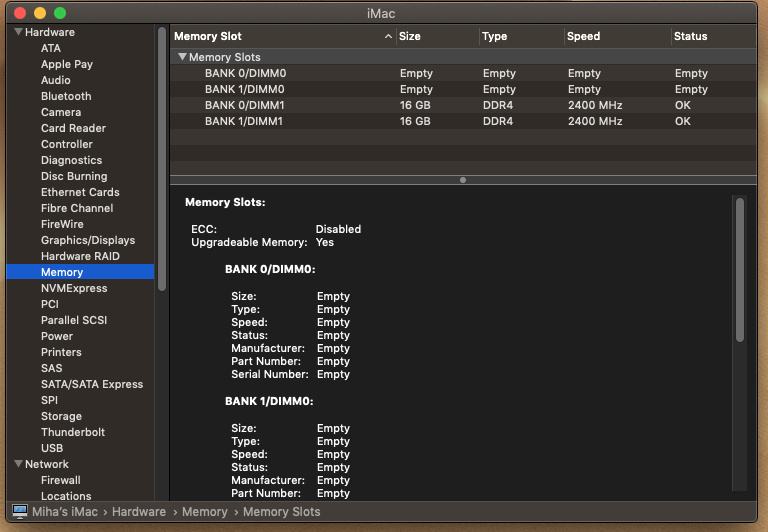Click the BANK 1/DIMM0 detail heading
This screenshot has width=768, height=532.
pyautogui.click(x=269, y=401)
